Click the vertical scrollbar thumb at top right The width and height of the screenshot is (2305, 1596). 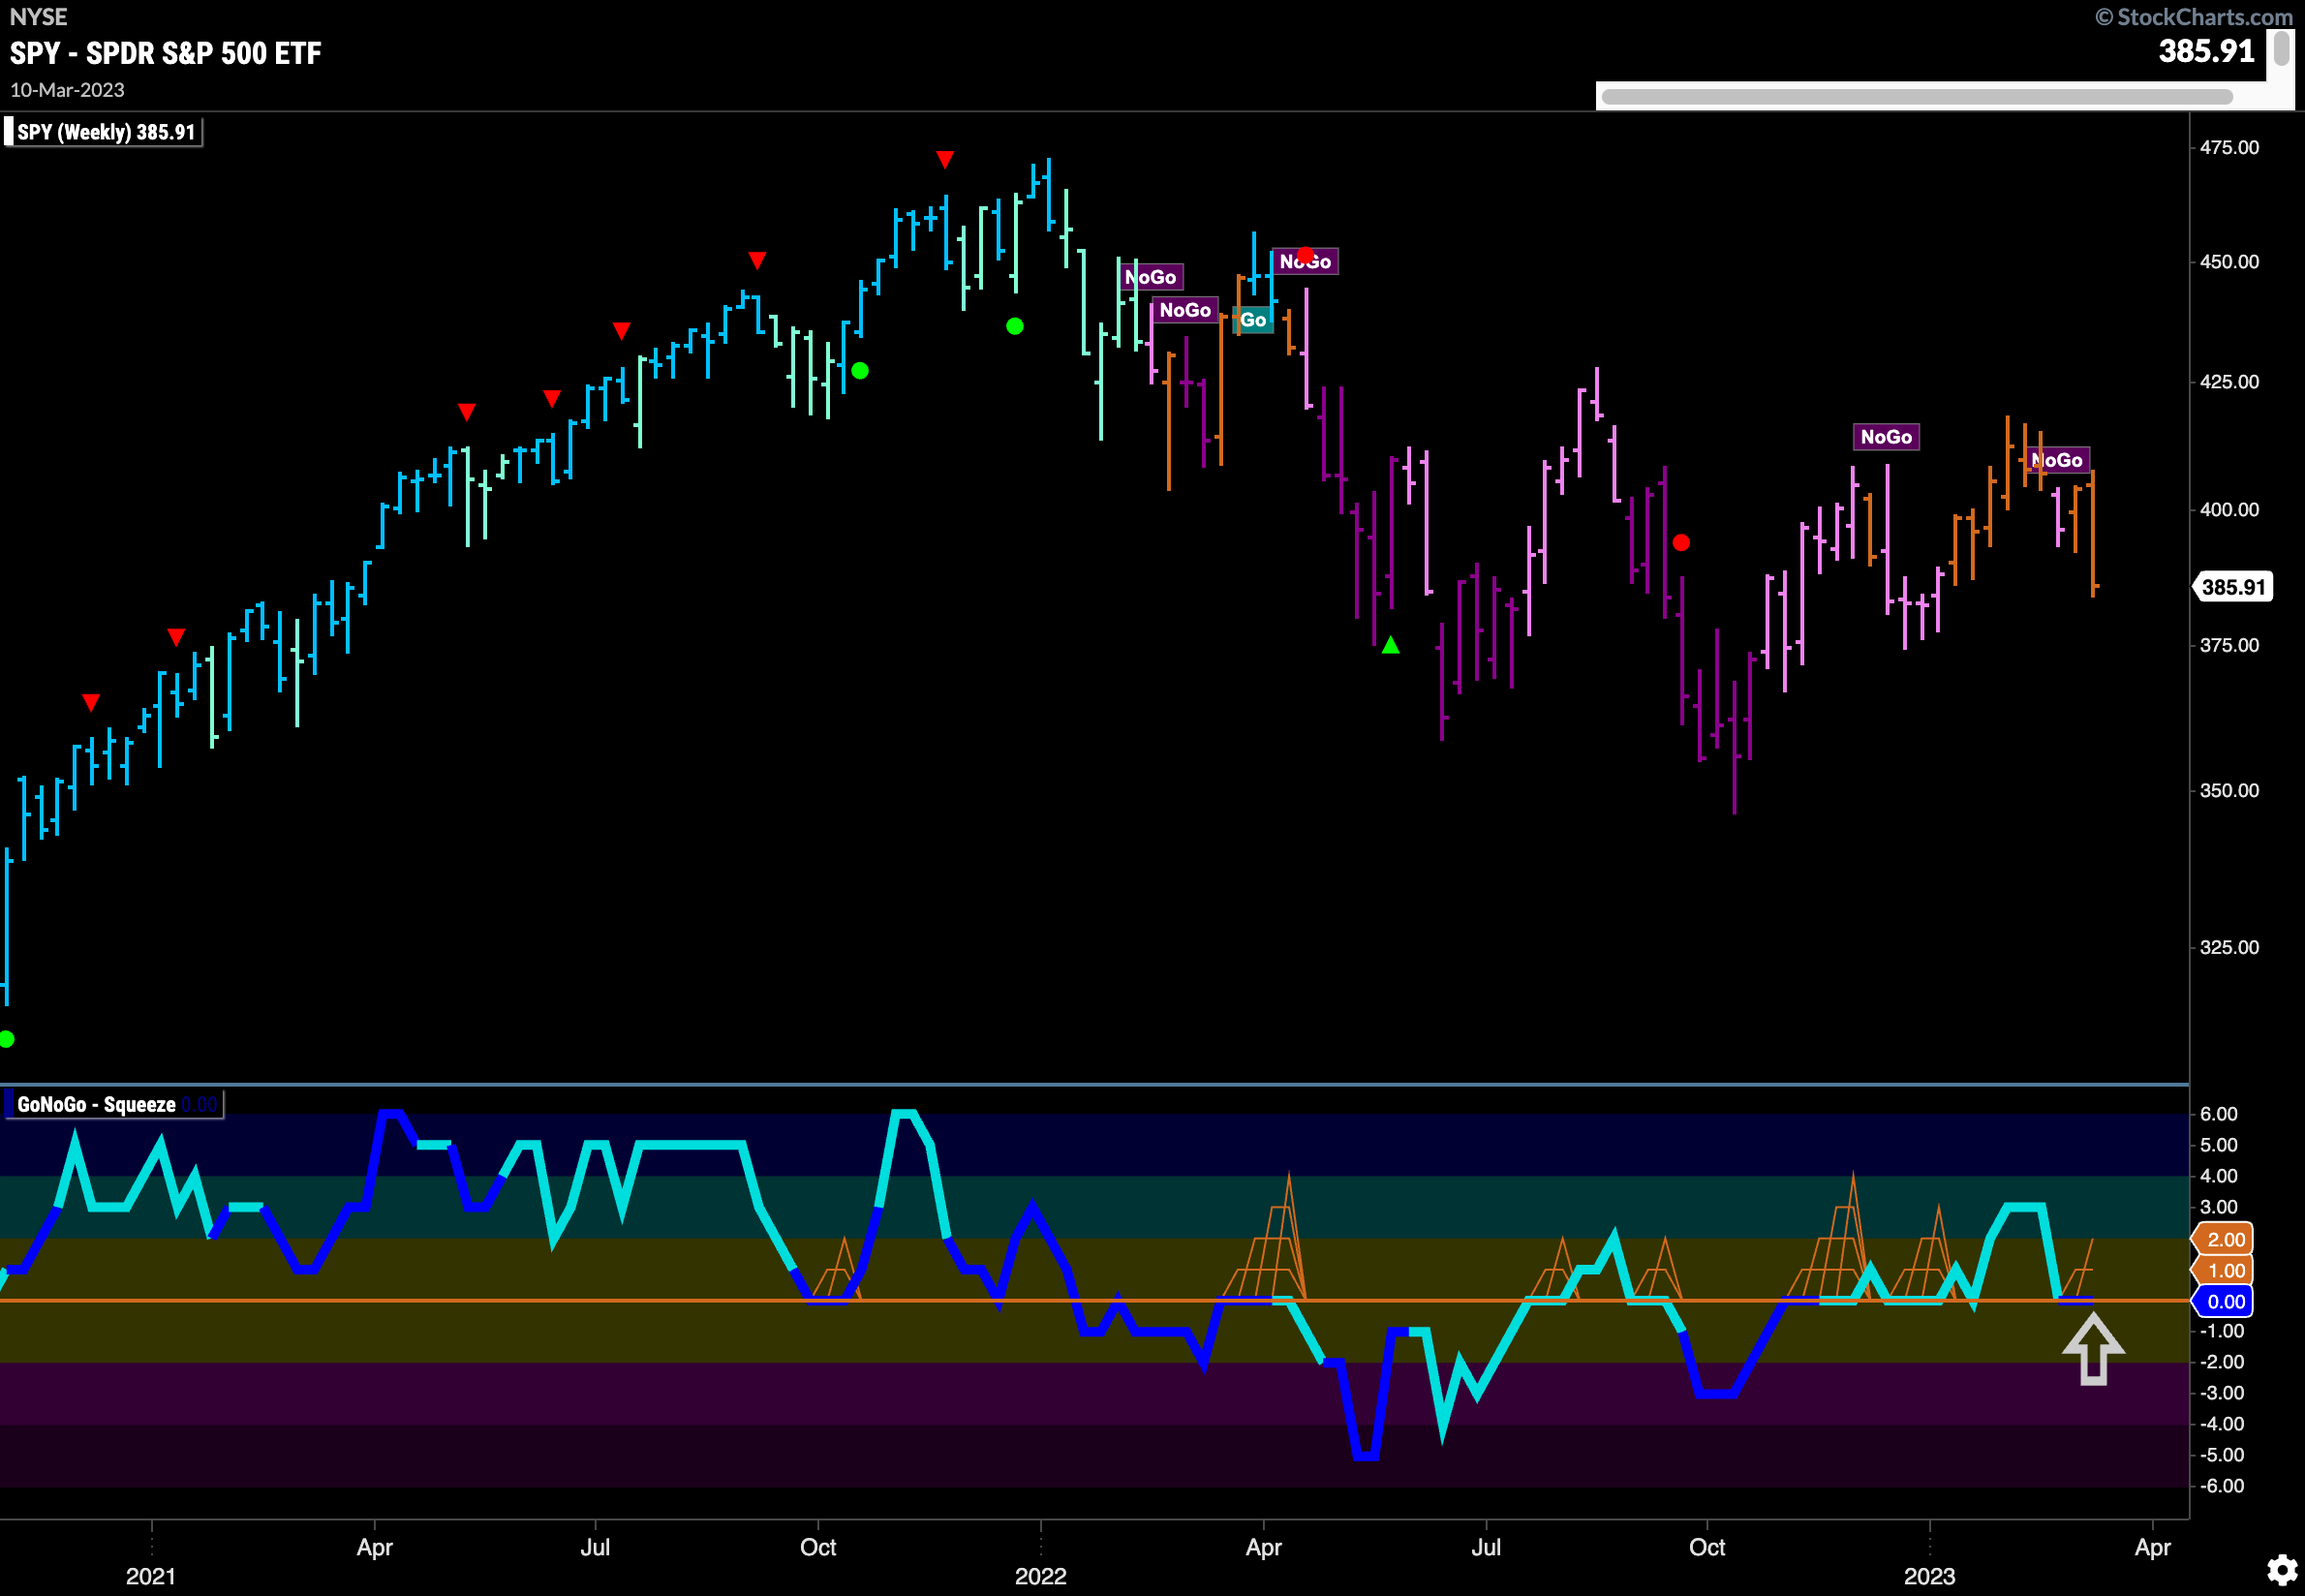tap(2281, 48)
